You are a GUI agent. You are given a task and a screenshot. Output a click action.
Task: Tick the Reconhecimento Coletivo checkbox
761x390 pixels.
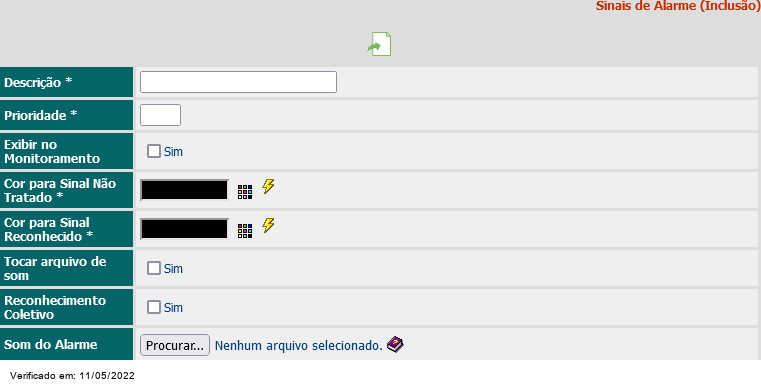pos(154,307)
